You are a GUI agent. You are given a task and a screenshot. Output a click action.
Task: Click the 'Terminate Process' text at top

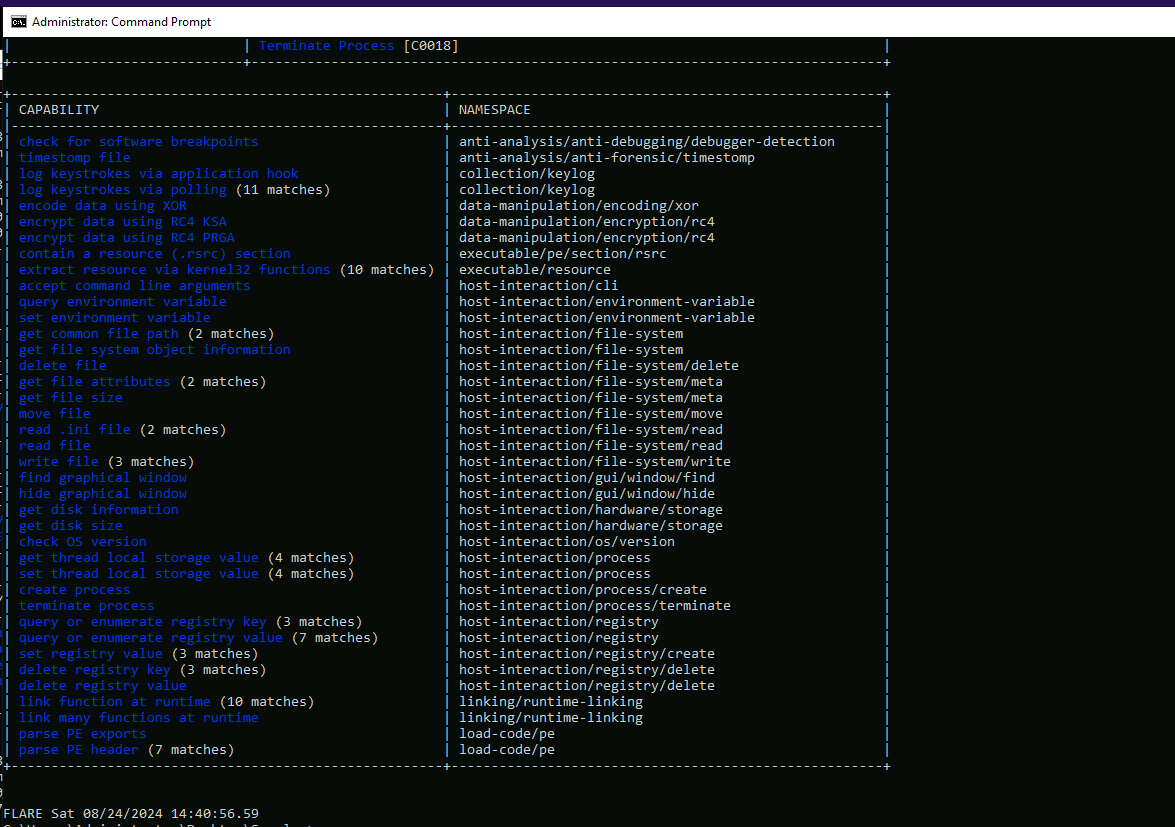(326, 46)
